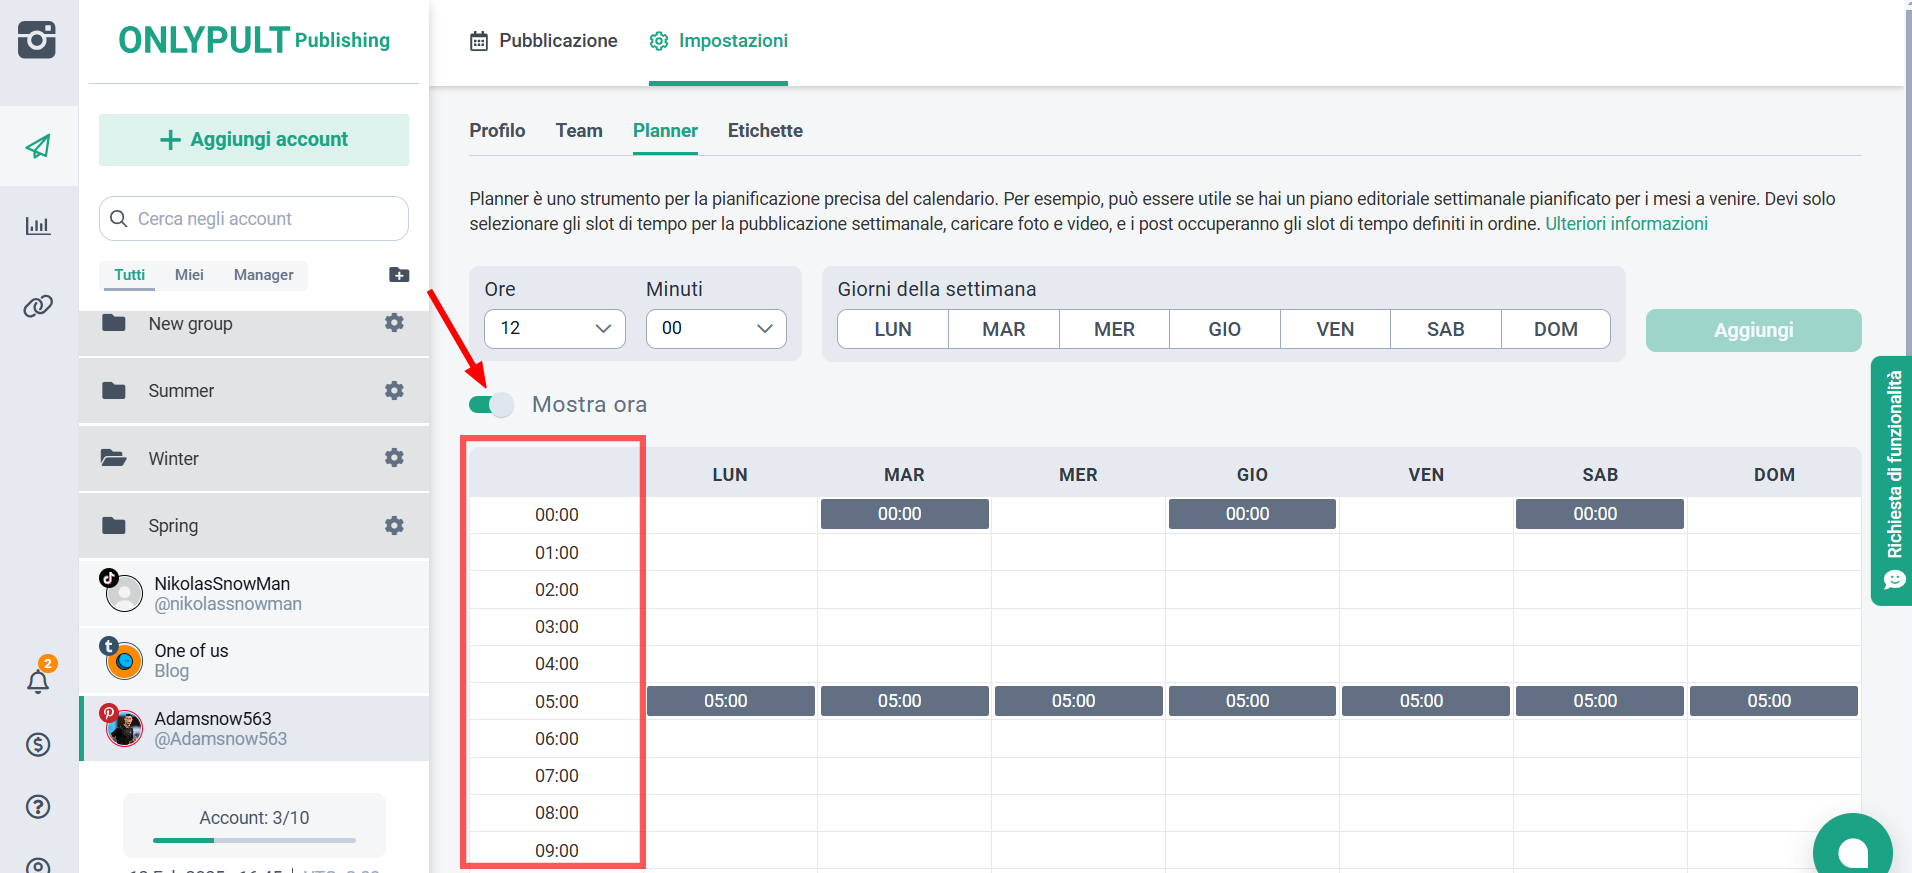This screenshot has height=873, width=1912.
Task: Open the Minuti minutes dropdown
Action: 716,328
